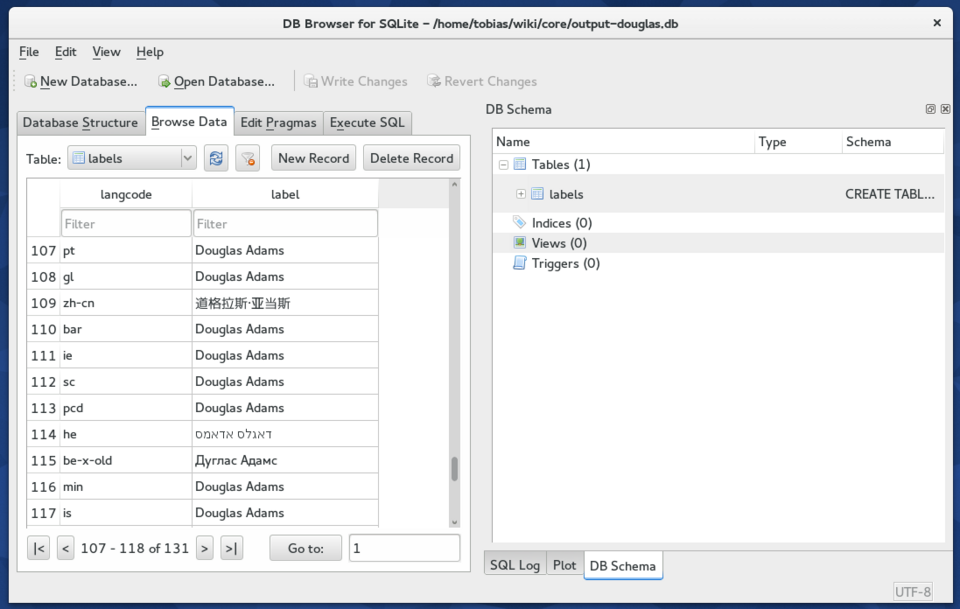Jump to the last page of records
This screenshot has height=609, width=960.
[x=231, y=548]
